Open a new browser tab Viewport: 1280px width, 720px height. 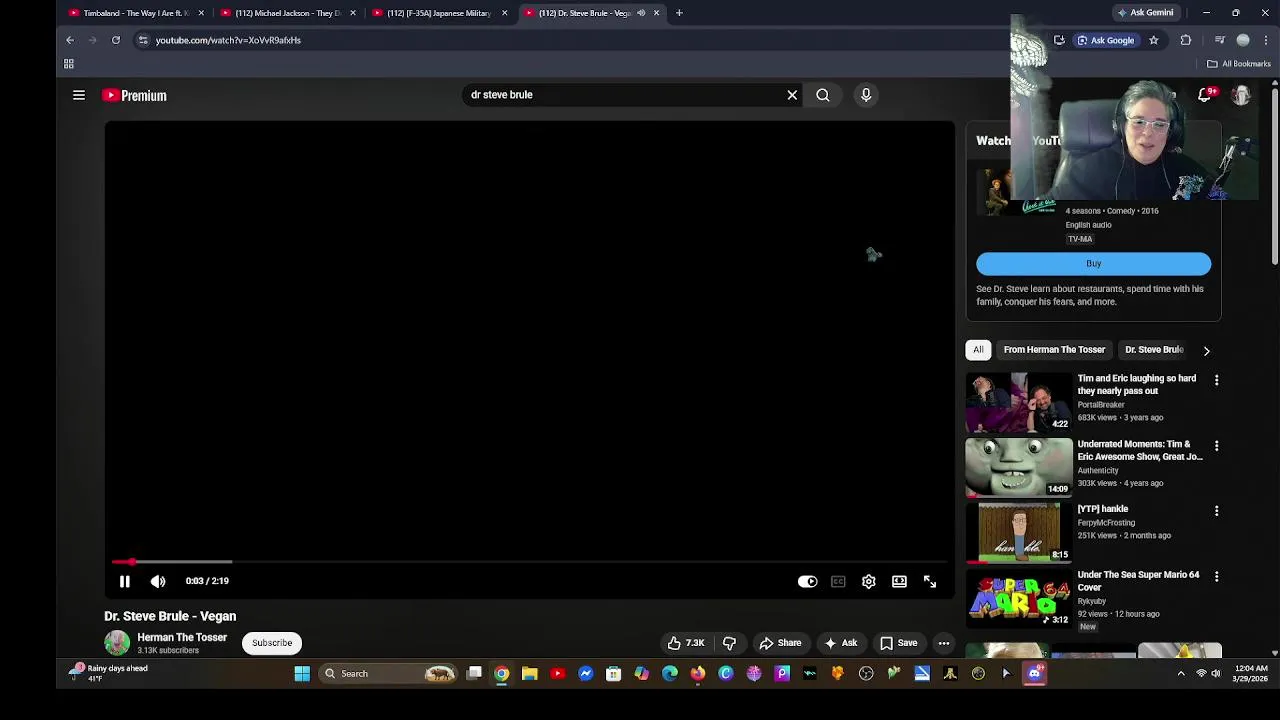tap(679, 13)
